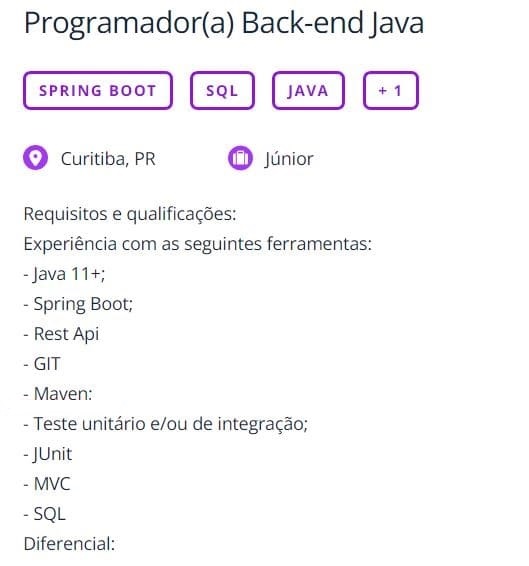Select the SPRING BOOT tag
The height and width of the screenshot is (566, 529).
(x=98, y=91)
